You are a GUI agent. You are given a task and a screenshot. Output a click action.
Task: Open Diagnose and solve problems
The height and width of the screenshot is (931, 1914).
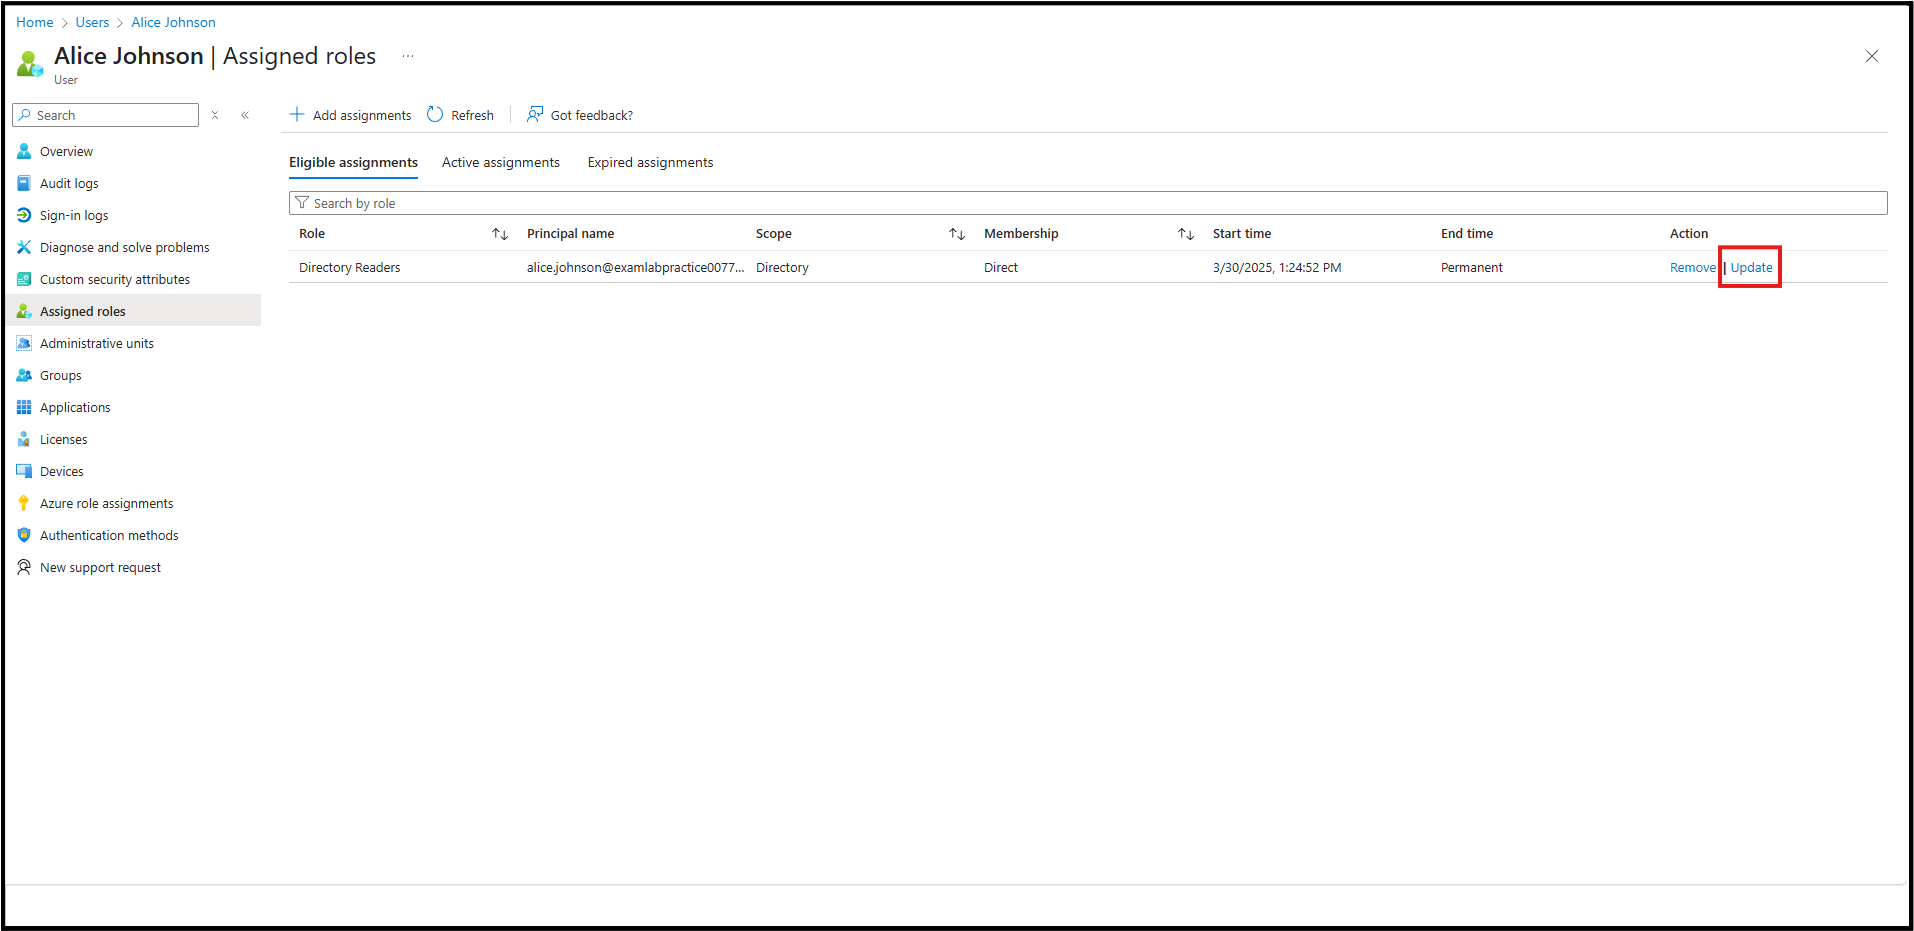125,248
